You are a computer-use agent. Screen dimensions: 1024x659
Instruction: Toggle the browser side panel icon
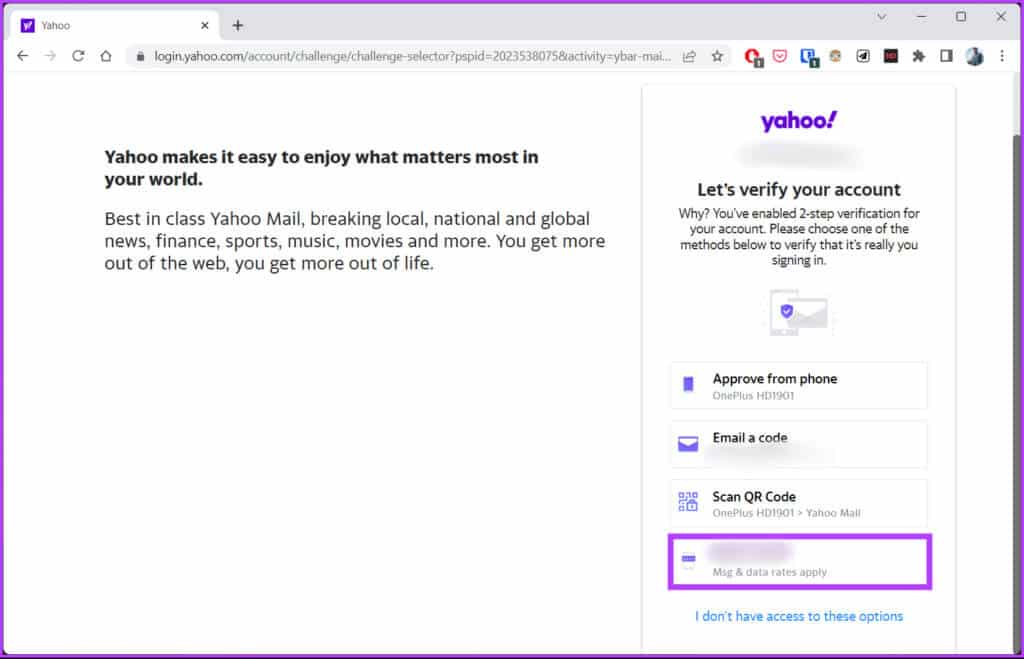(946, 56)
